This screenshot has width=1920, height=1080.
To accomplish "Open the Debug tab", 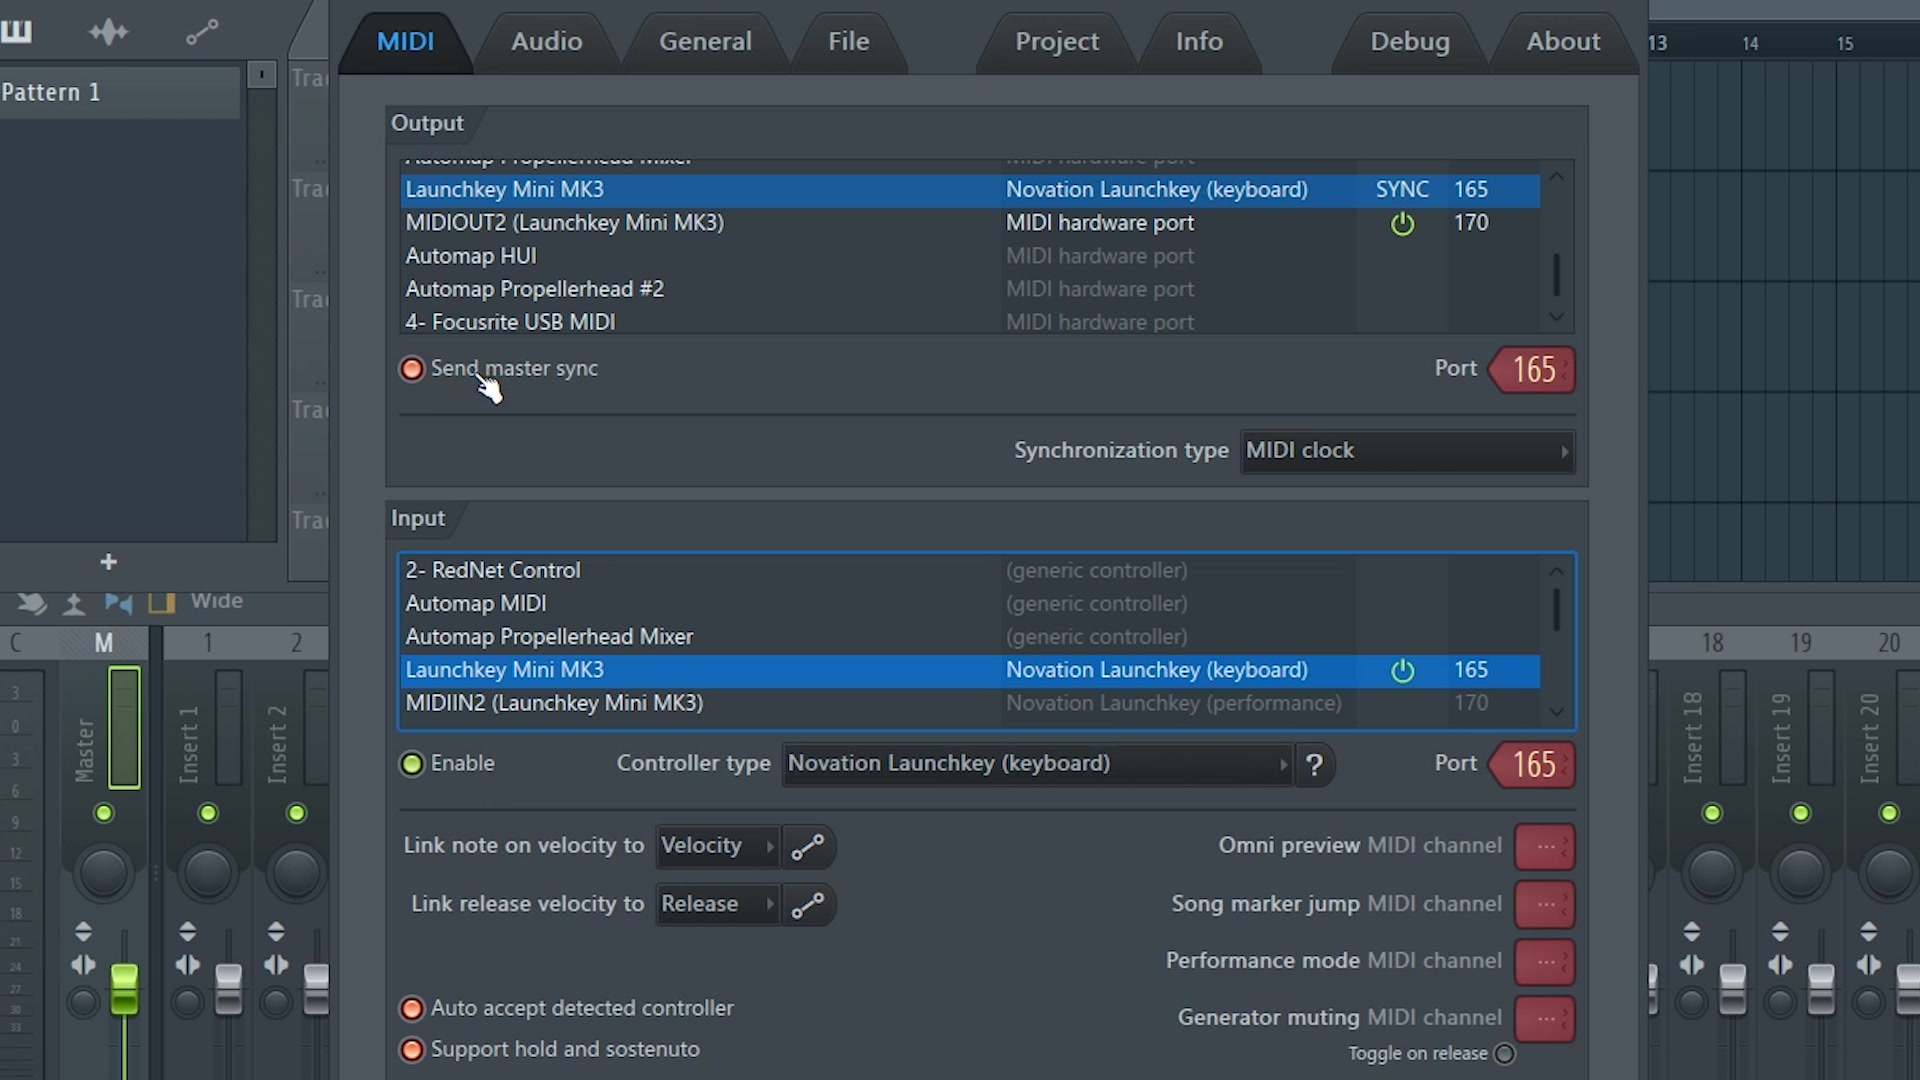I will coord(1409,41).
